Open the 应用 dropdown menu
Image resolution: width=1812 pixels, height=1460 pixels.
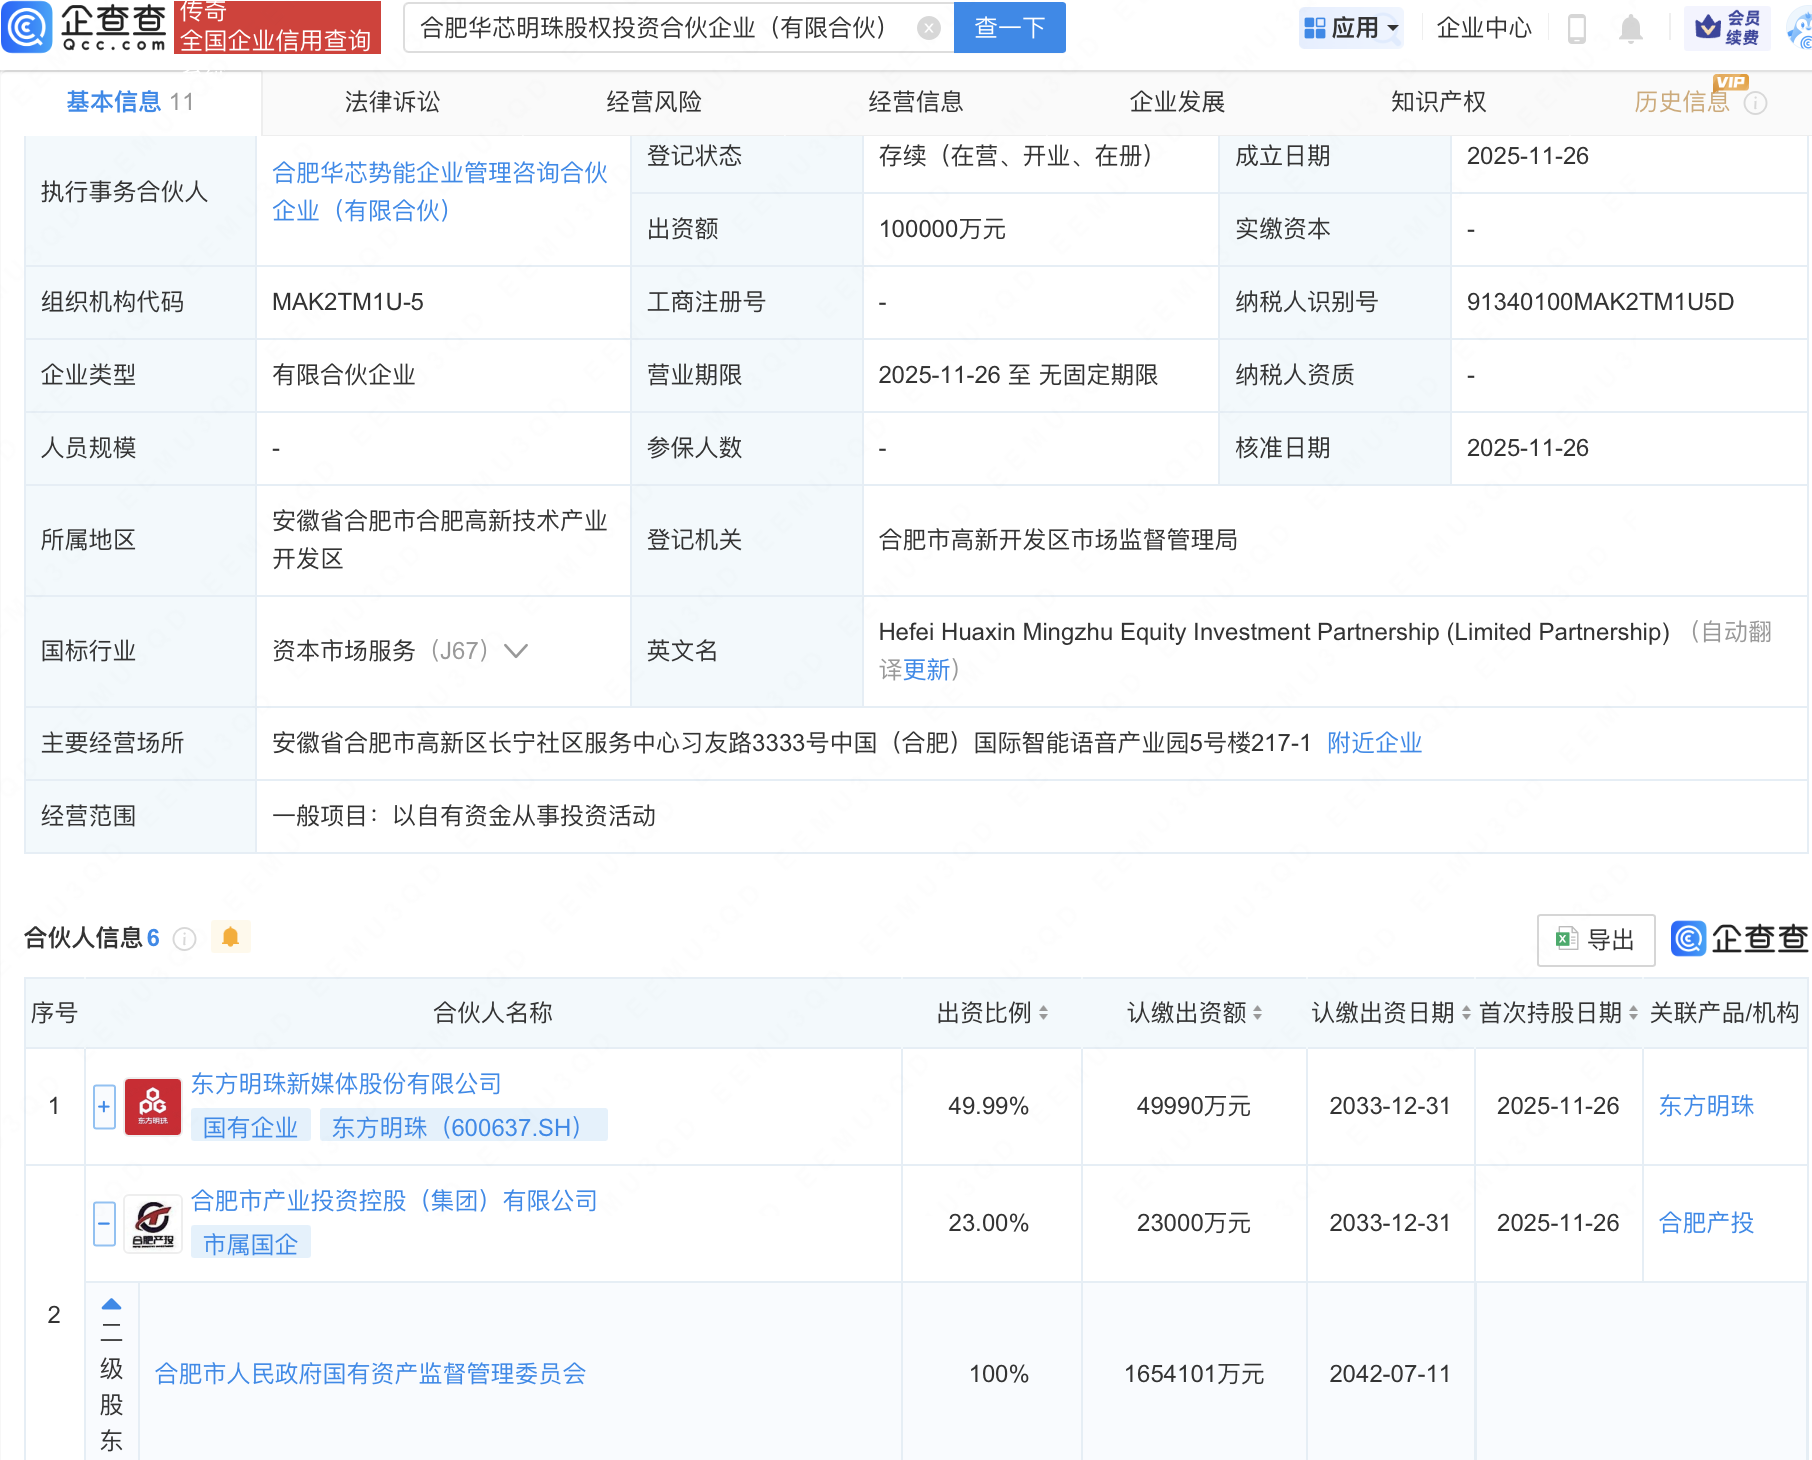coord(1351,27)
